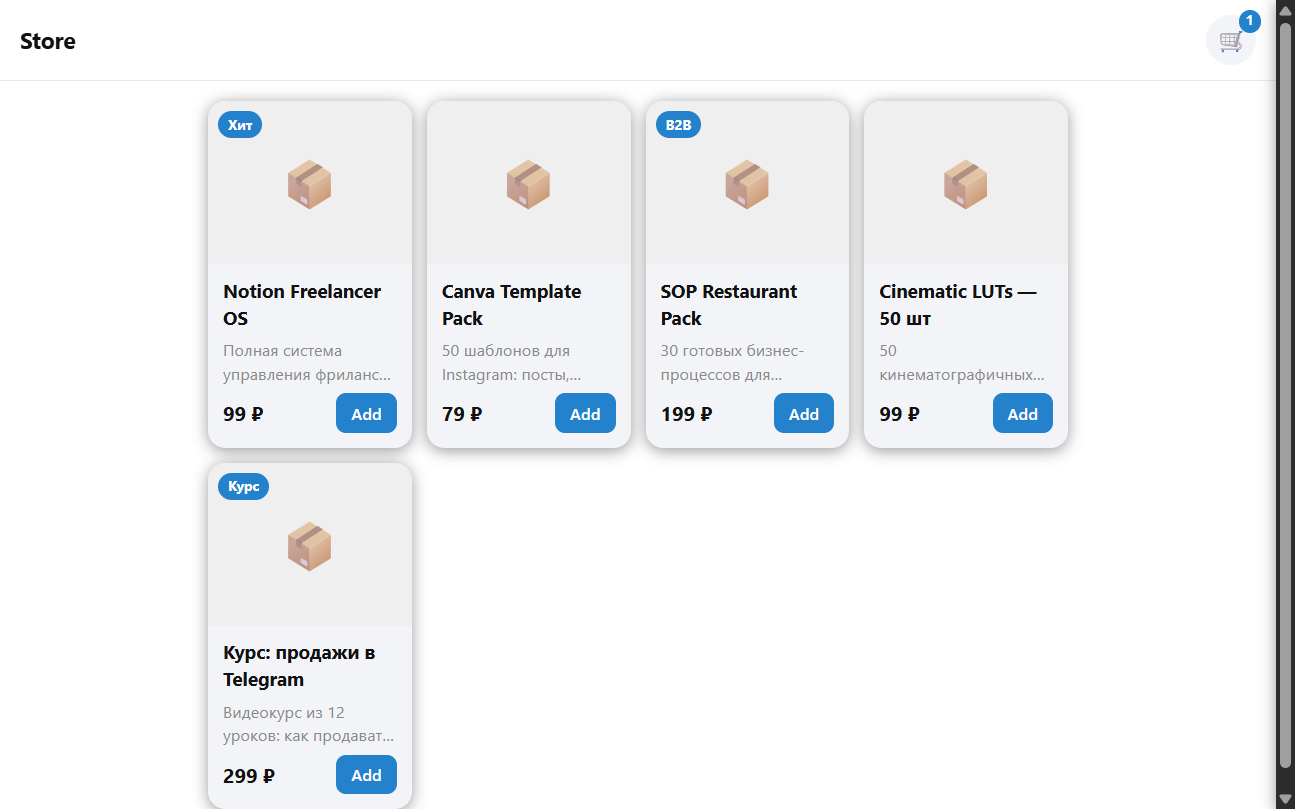Open the Canva Template Pack title
Image resolution: width=1295 pixels, height=809 pixels.
point(512,305)
